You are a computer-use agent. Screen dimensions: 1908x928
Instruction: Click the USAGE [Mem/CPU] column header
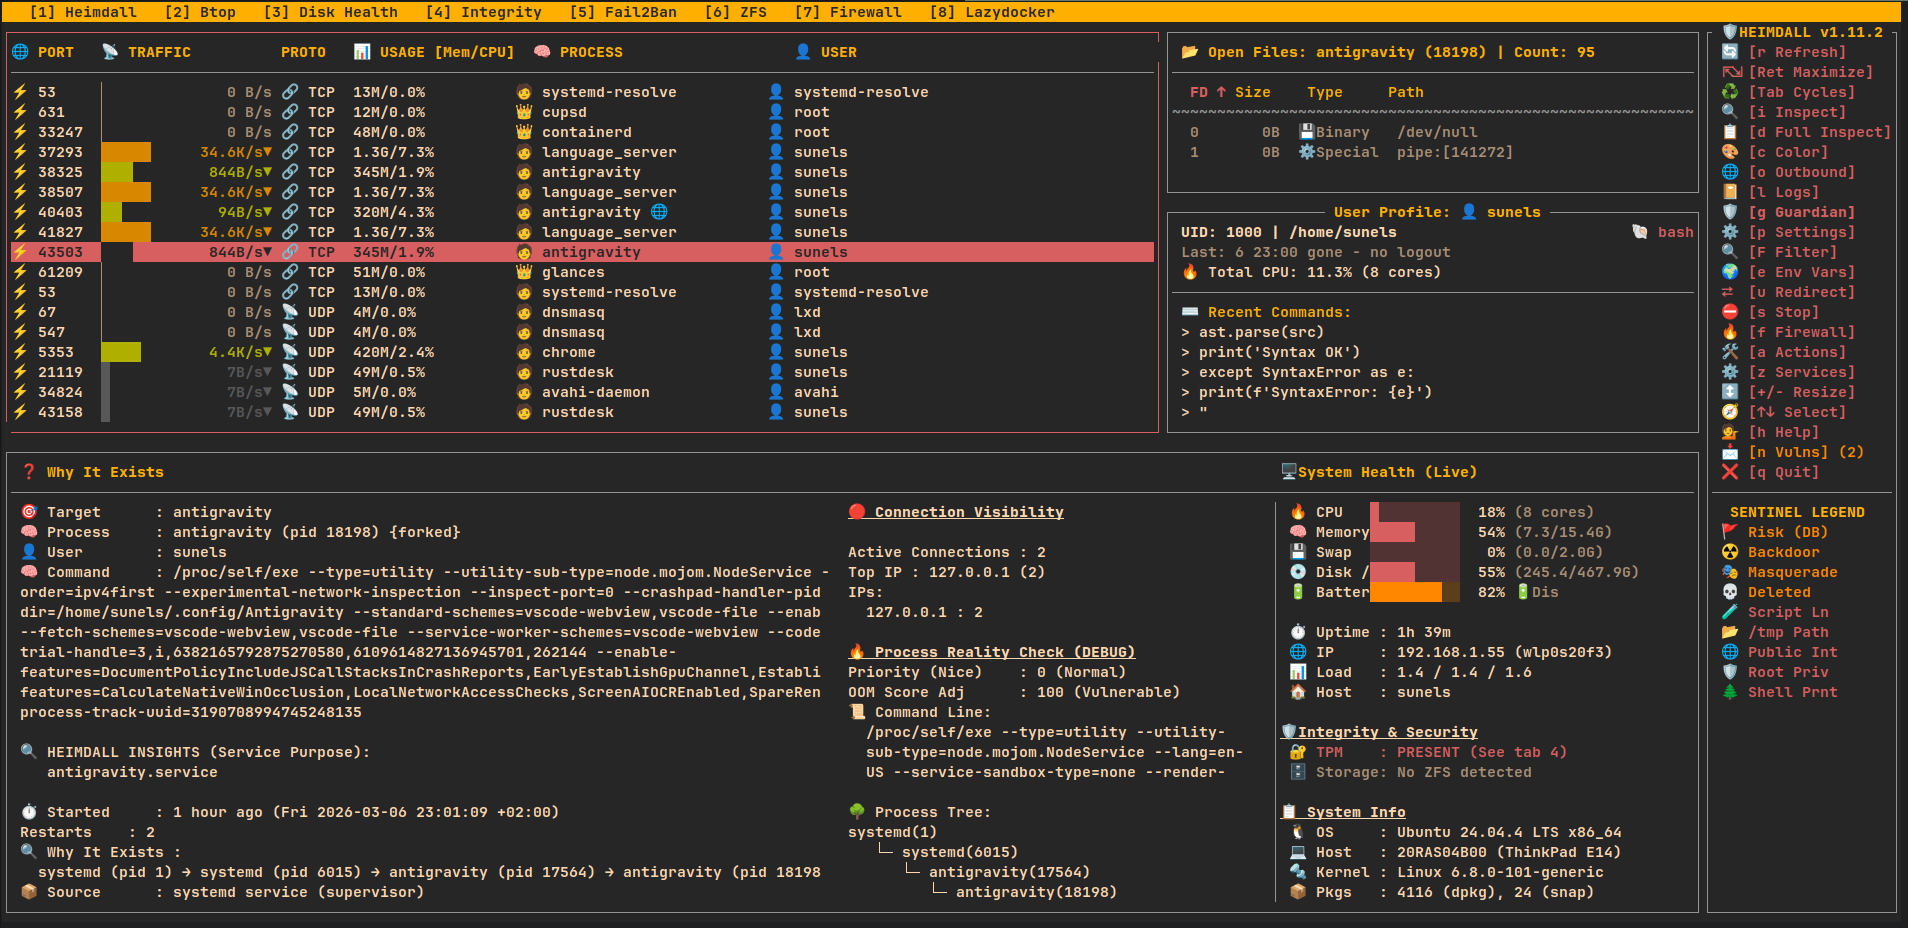447,52
